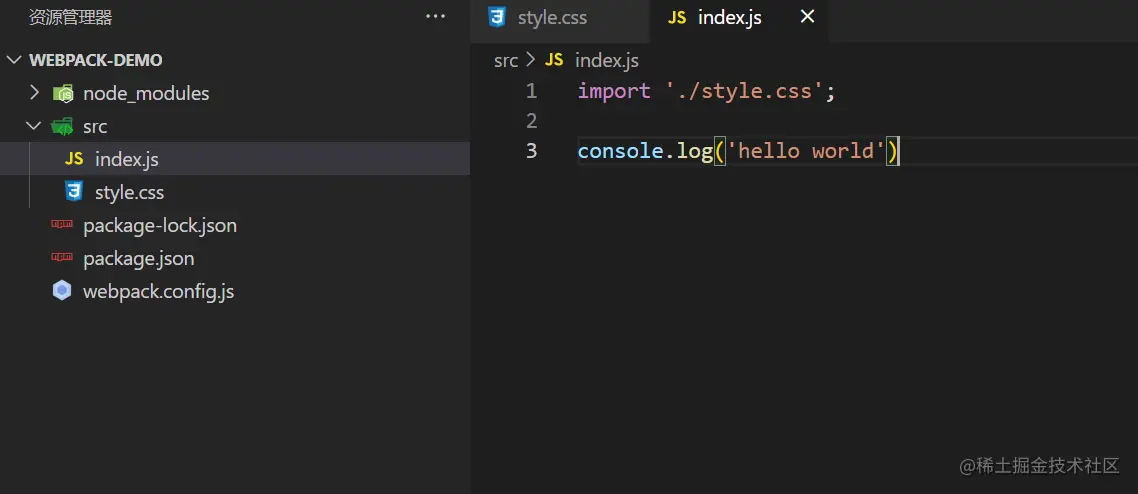This screenshot has height=494, width=1138.
Task: Switch to the style.css tab
Action: 552,18
